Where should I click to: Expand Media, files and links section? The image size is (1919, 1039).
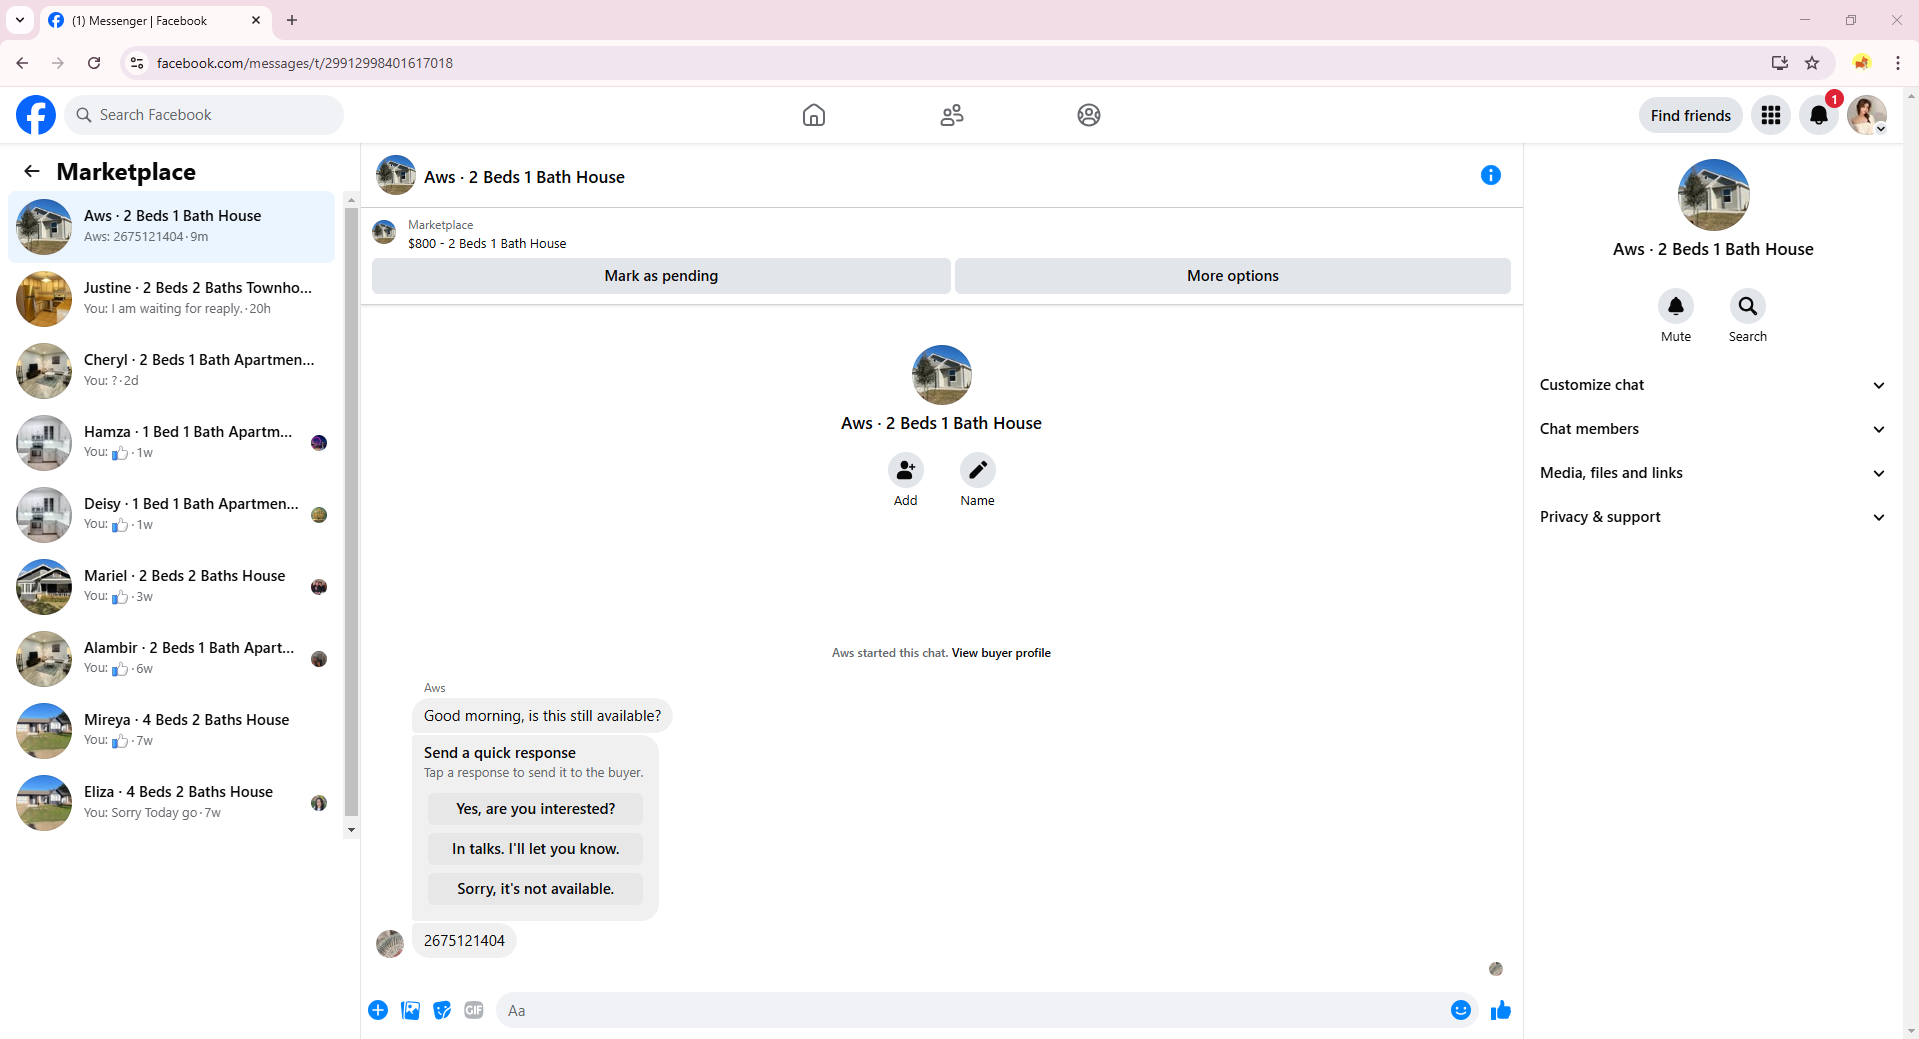[x=1713, y=473]
